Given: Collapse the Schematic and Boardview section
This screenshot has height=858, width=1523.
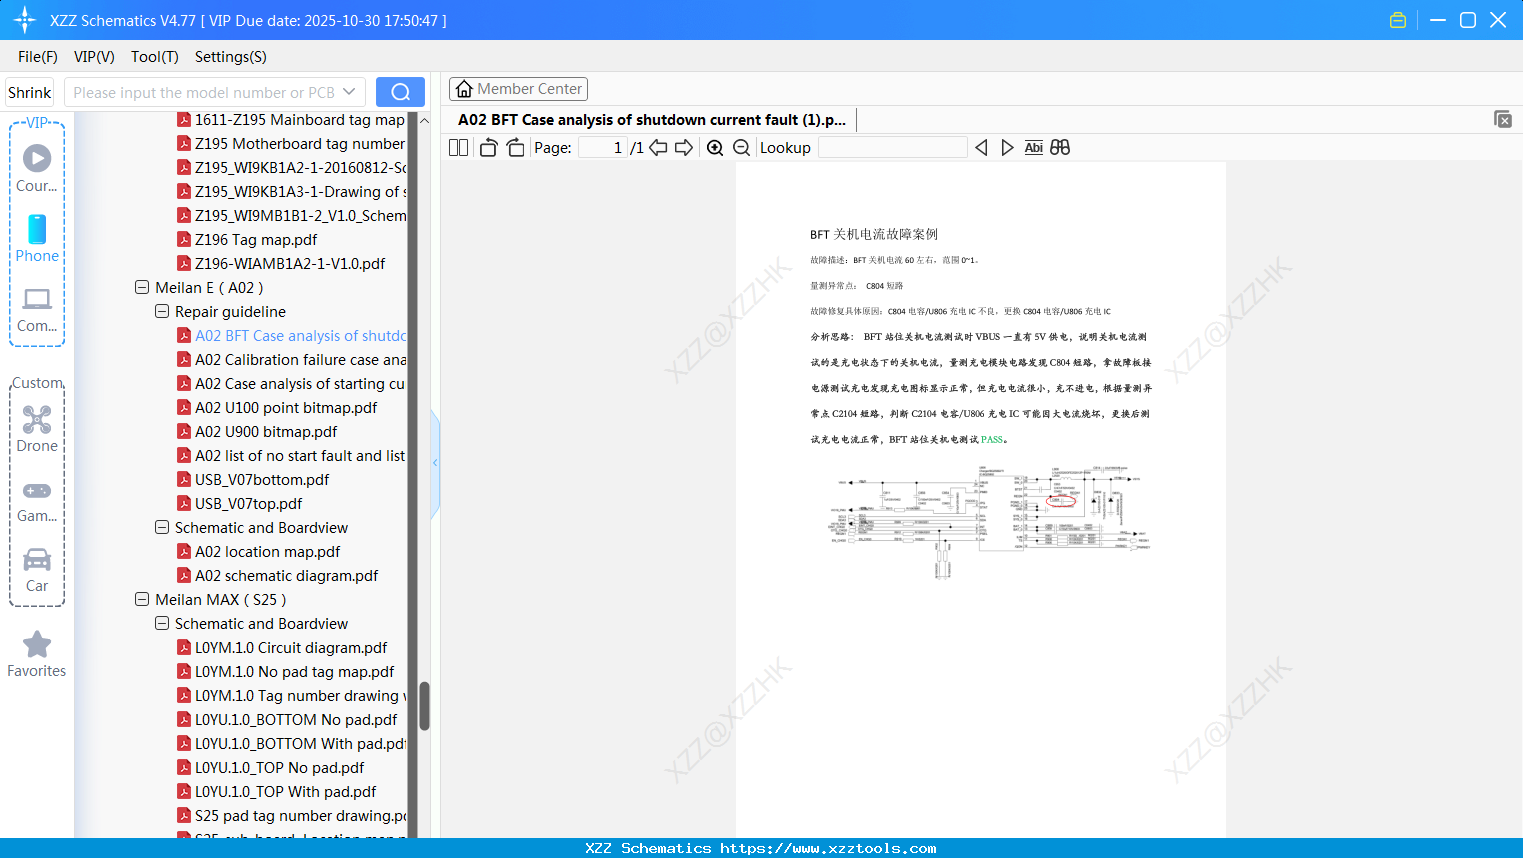Looking at the screenshot, I should [x=161, y=527].
